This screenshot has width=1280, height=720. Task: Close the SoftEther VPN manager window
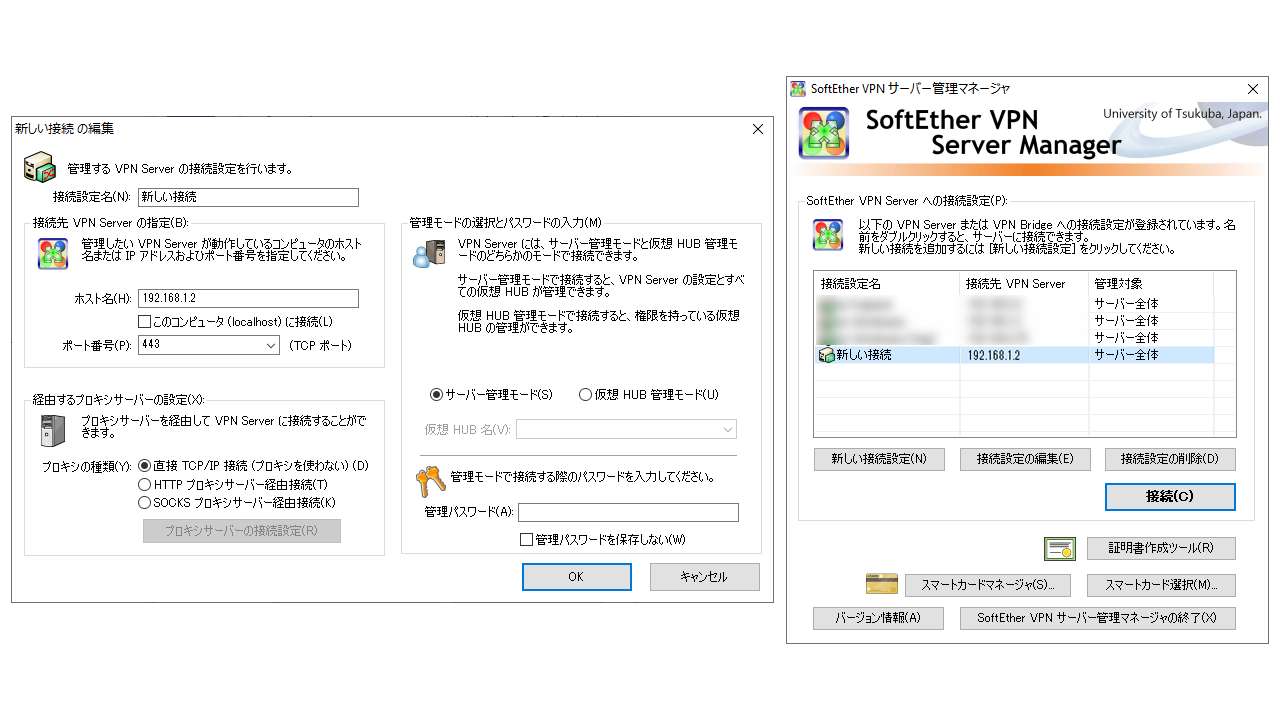pos(1252,89)
